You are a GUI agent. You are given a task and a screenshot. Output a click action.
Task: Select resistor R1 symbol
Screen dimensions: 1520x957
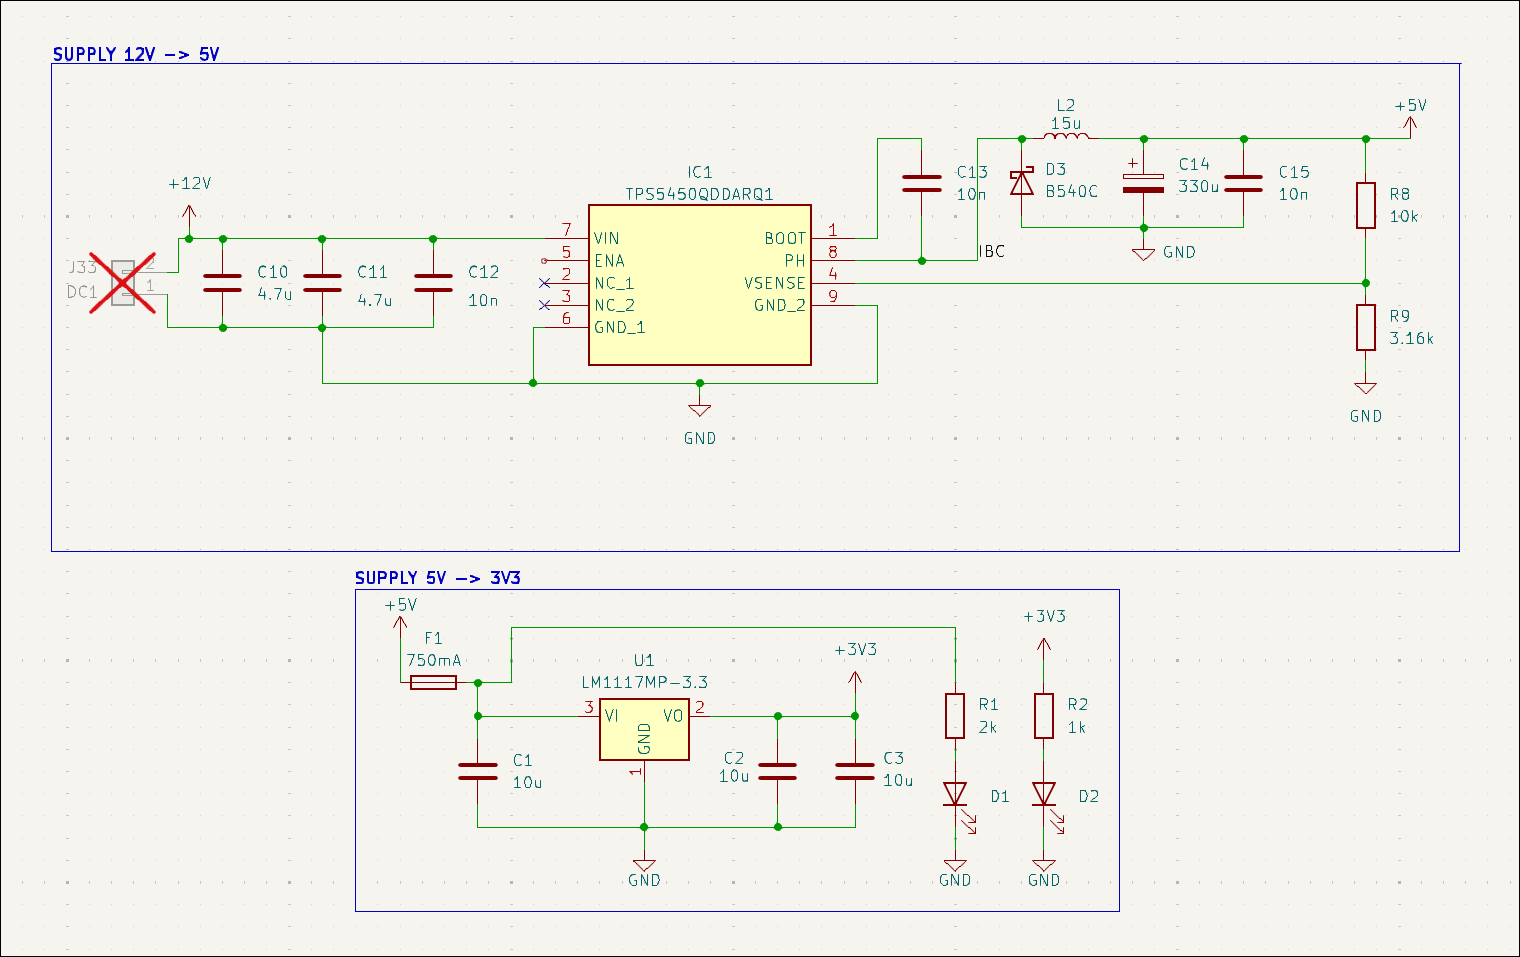click(955, 716)
